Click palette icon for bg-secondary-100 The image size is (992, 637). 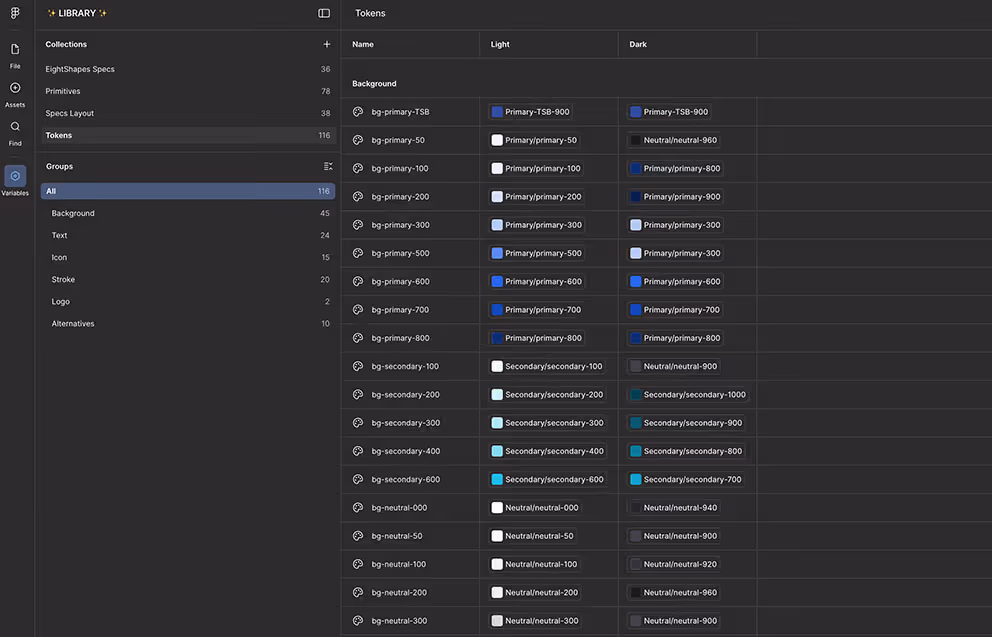358,366
